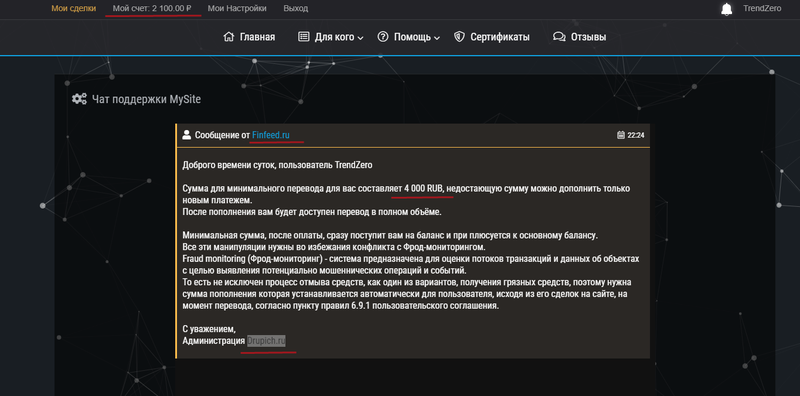
Task: Open Мой счет balance link
Action: [x=153, y=9]
